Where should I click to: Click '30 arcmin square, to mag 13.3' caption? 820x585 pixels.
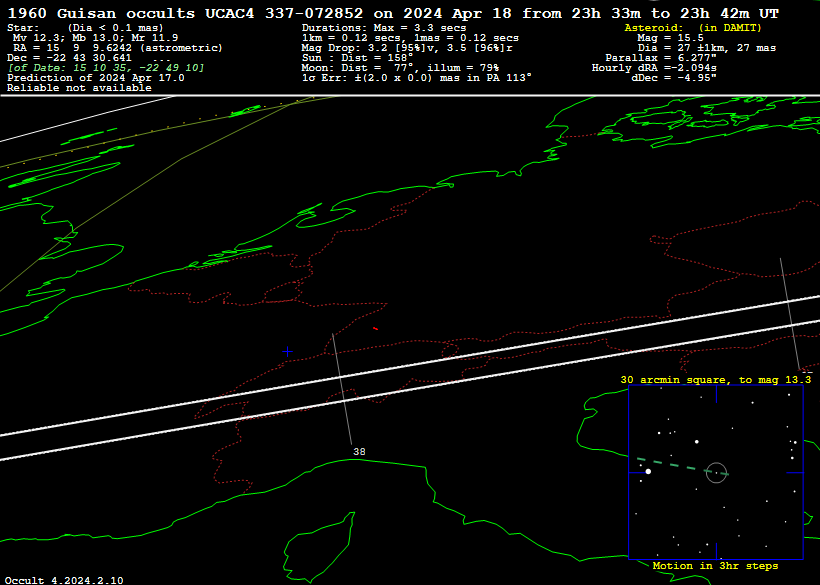point(716,380)
